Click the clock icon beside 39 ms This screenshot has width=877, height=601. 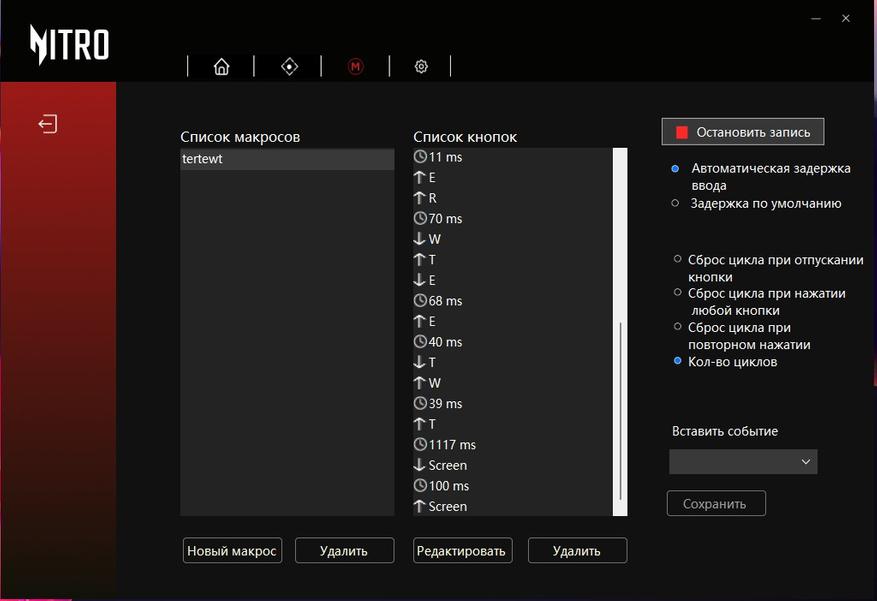pyautogui.click(x=420, y=403)
